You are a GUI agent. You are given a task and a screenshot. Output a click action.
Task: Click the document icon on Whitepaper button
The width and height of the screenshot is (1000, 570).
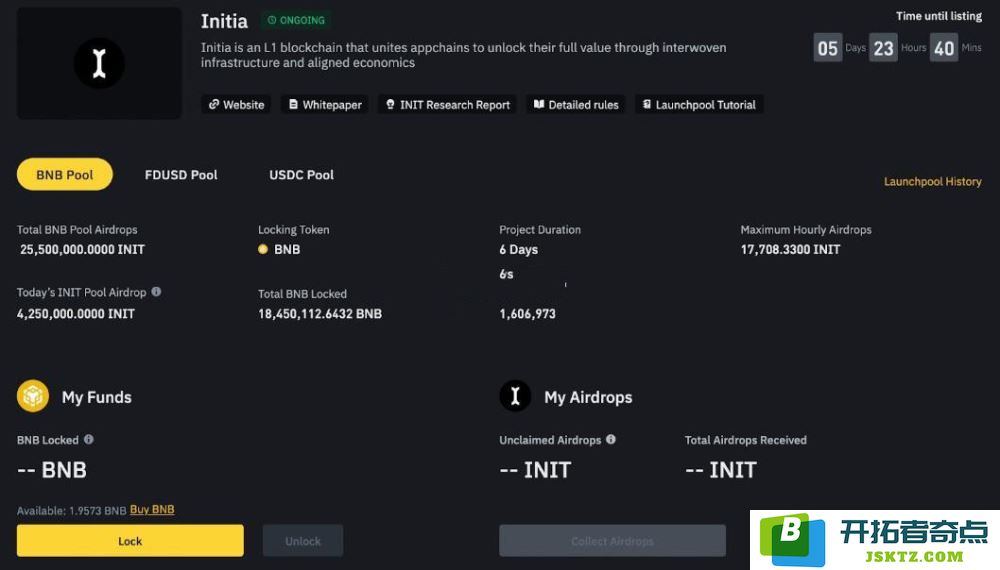click(x=293, y=104)
